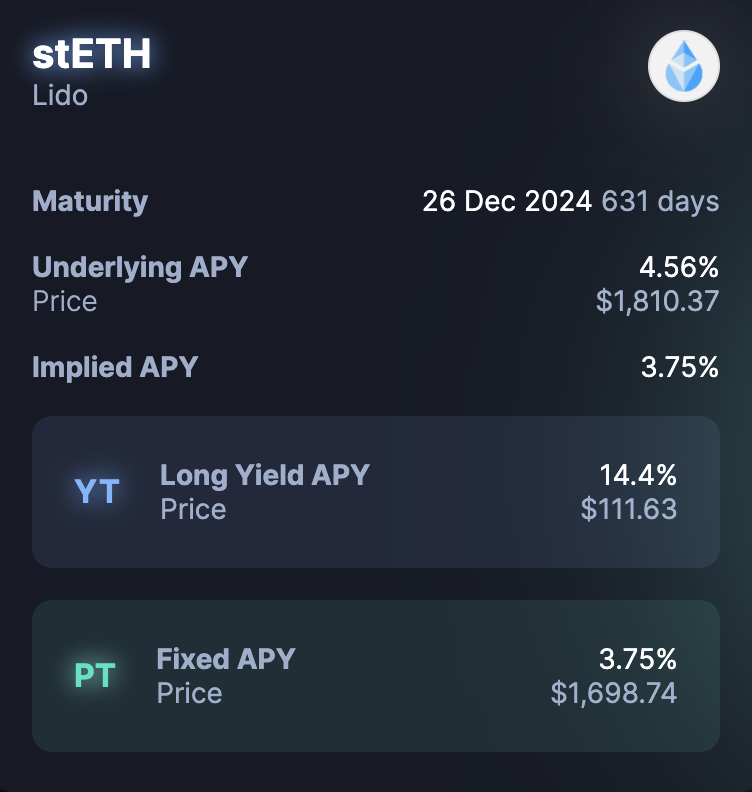Screen dimensions: 752x792
Task: Click the YT token label icon
Action: tap(97, 492)
